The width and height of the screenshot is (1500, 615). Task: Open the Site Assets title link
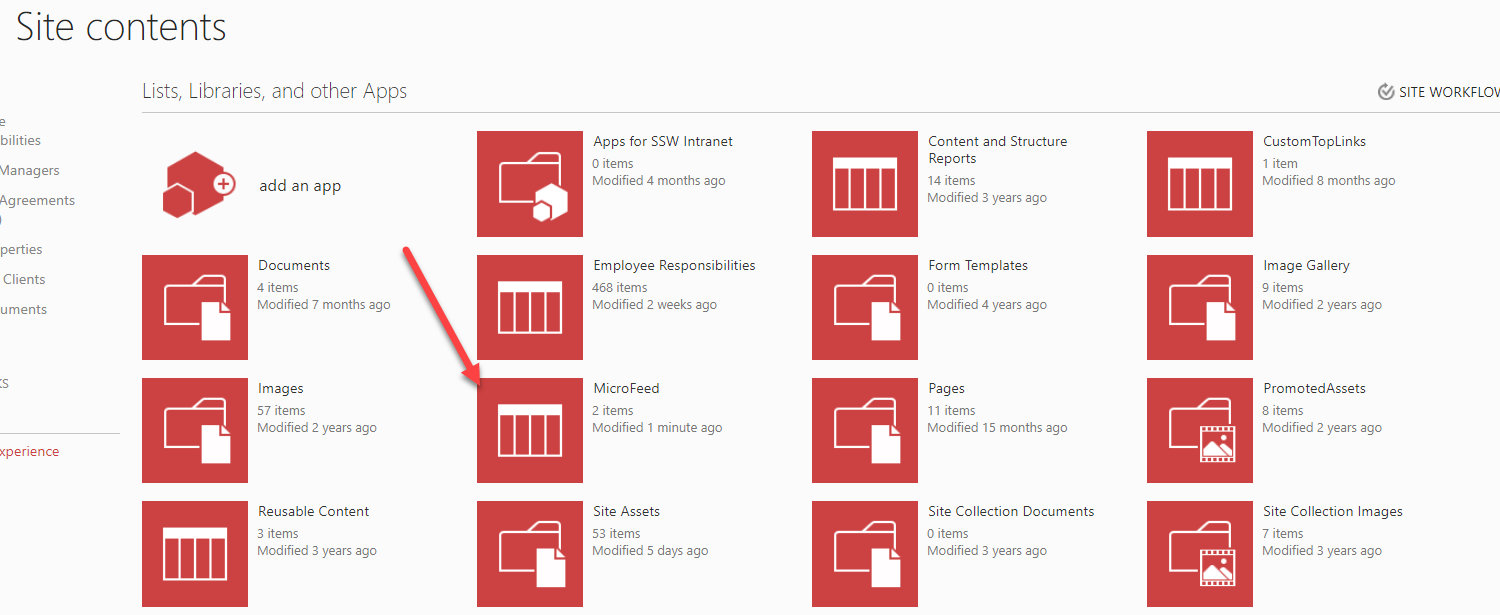click(x=626, y=511)
